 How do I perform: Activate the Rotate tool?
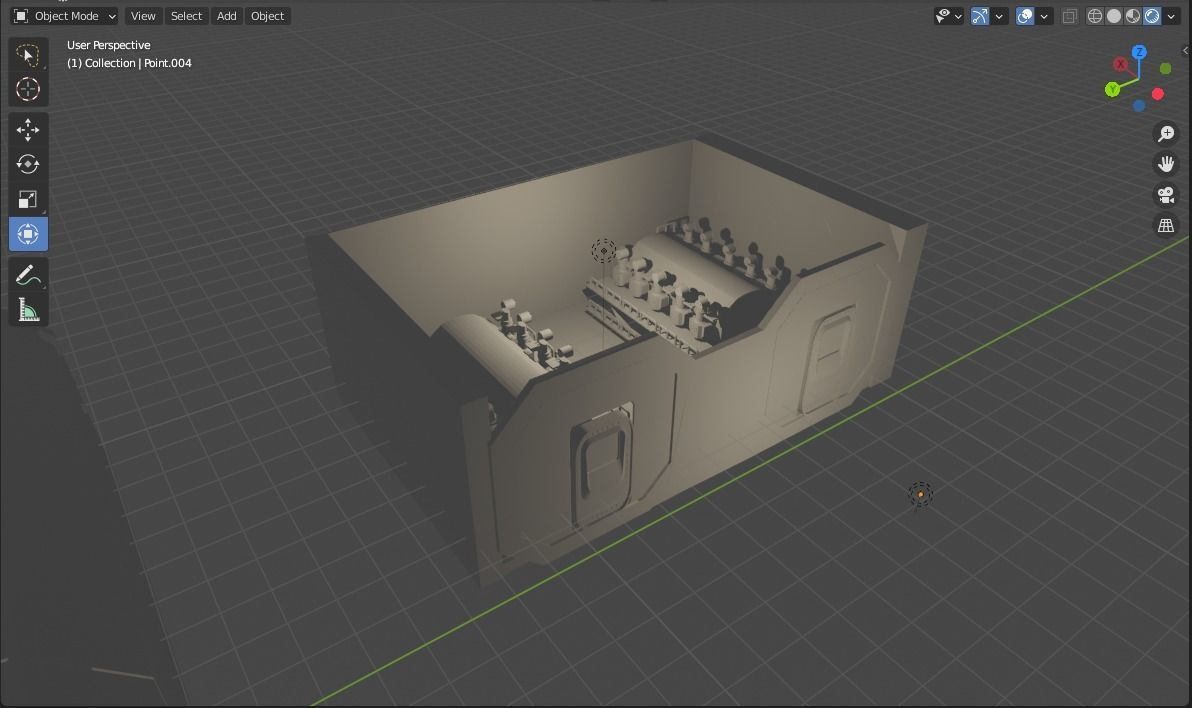tap(28, 164)
